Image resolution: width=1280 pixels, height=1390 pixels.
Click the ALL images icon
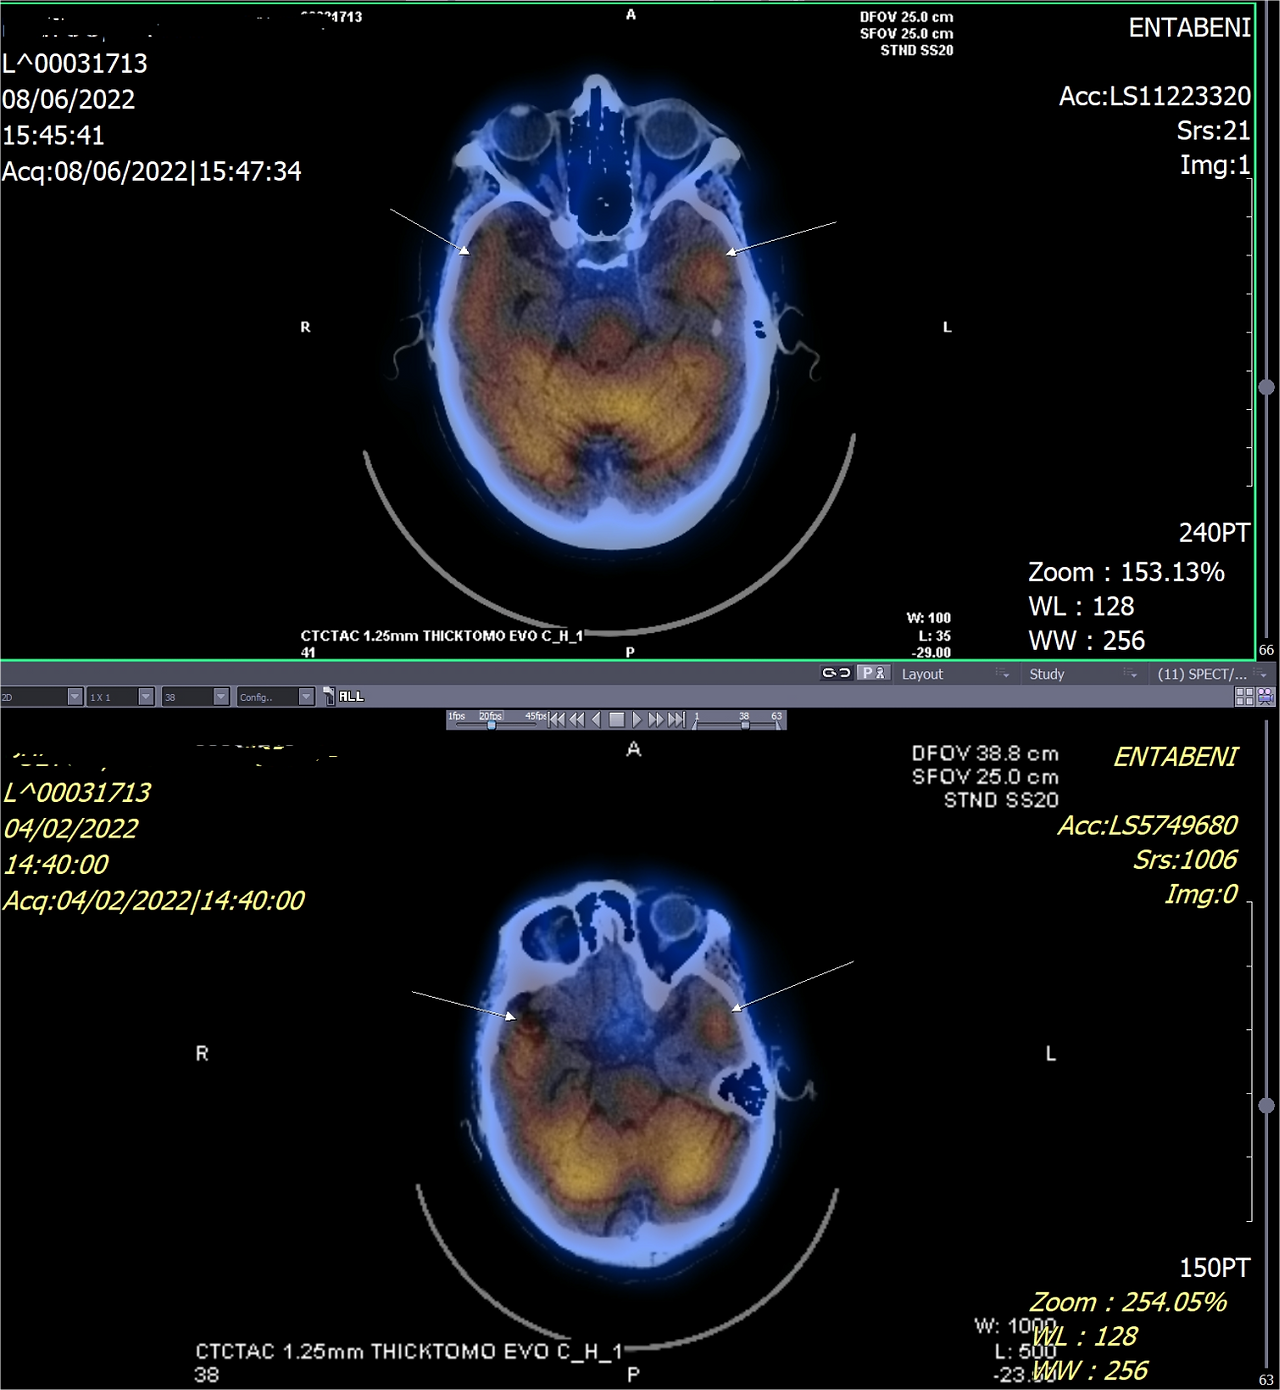344,696
